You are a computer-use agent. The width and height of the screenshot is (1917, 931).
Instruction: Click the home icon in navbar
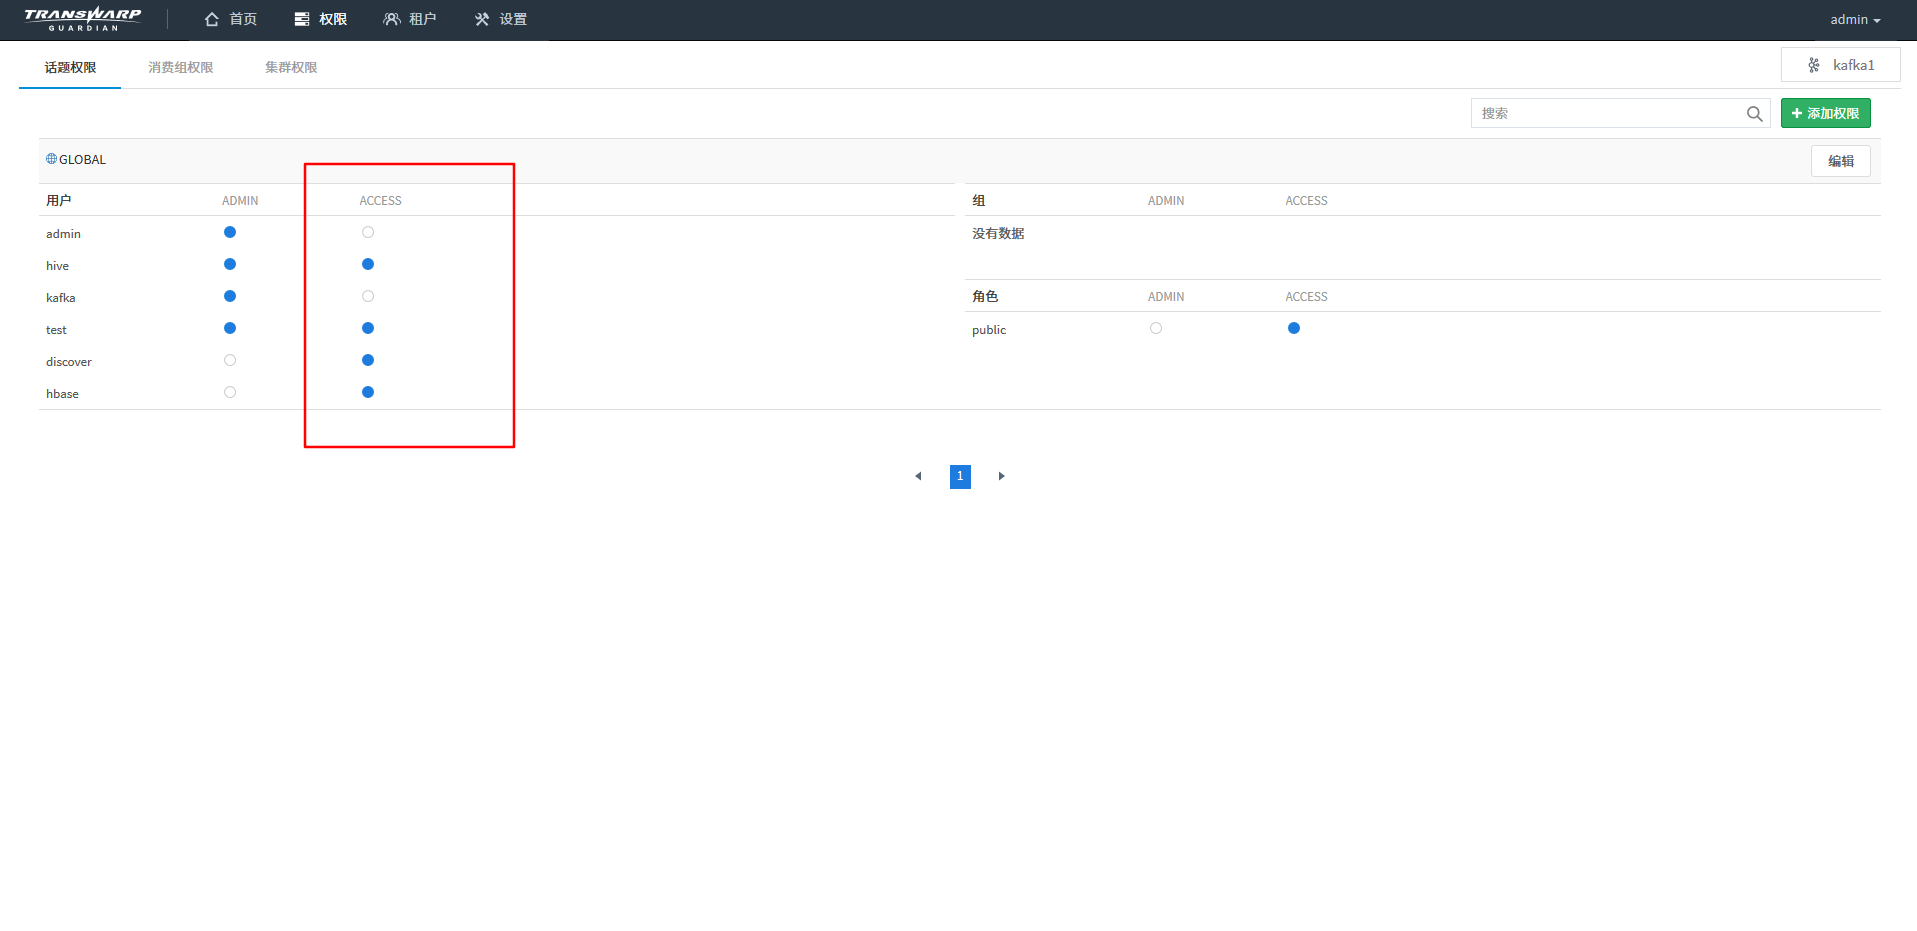[x=212, y=19]
